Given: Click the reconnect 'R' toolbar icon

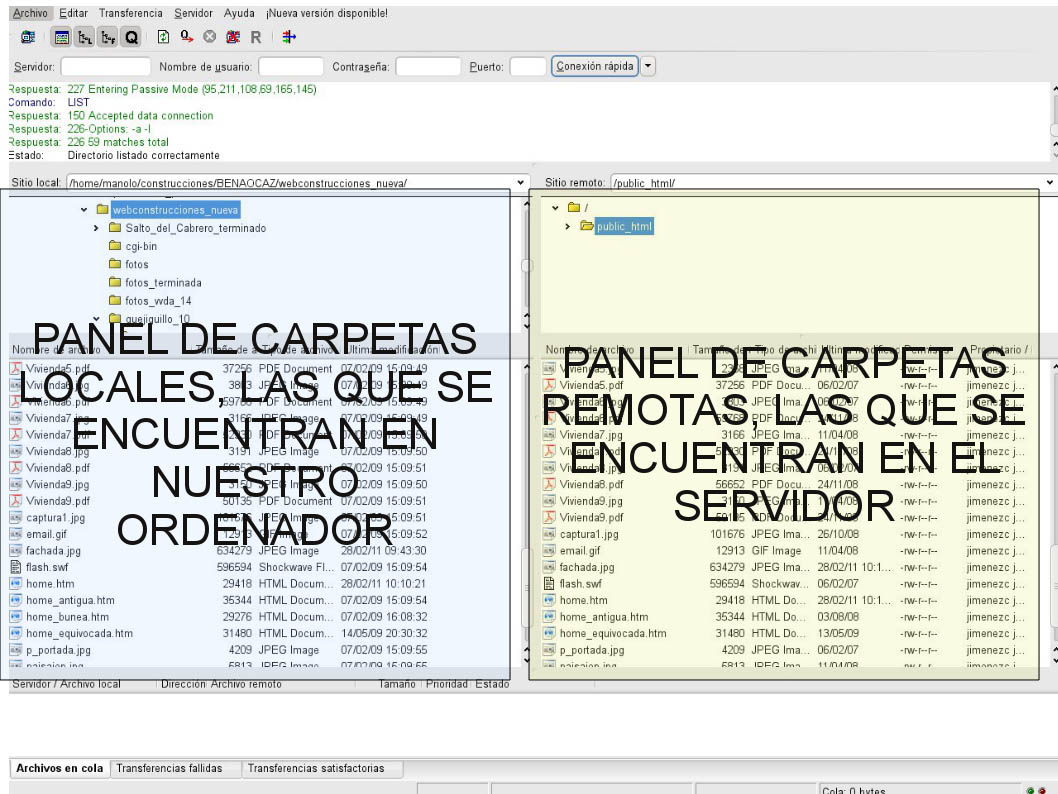Looking at the screenshot, I should [256, 37].
